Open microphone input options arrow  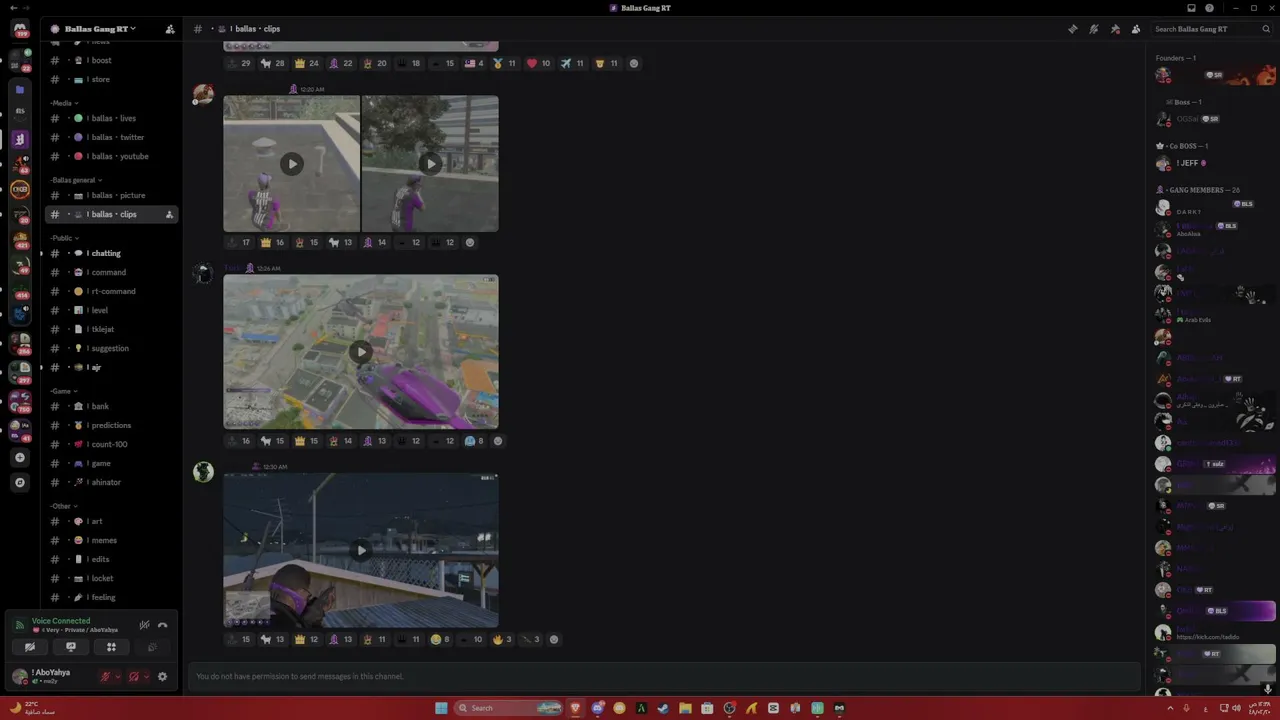[x=118, y=677]
